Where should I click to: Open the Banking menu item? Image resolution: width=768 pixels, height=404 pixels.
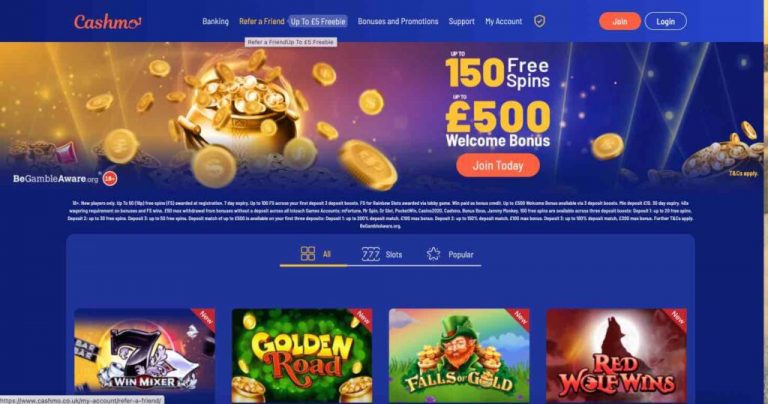coord(216,22)
